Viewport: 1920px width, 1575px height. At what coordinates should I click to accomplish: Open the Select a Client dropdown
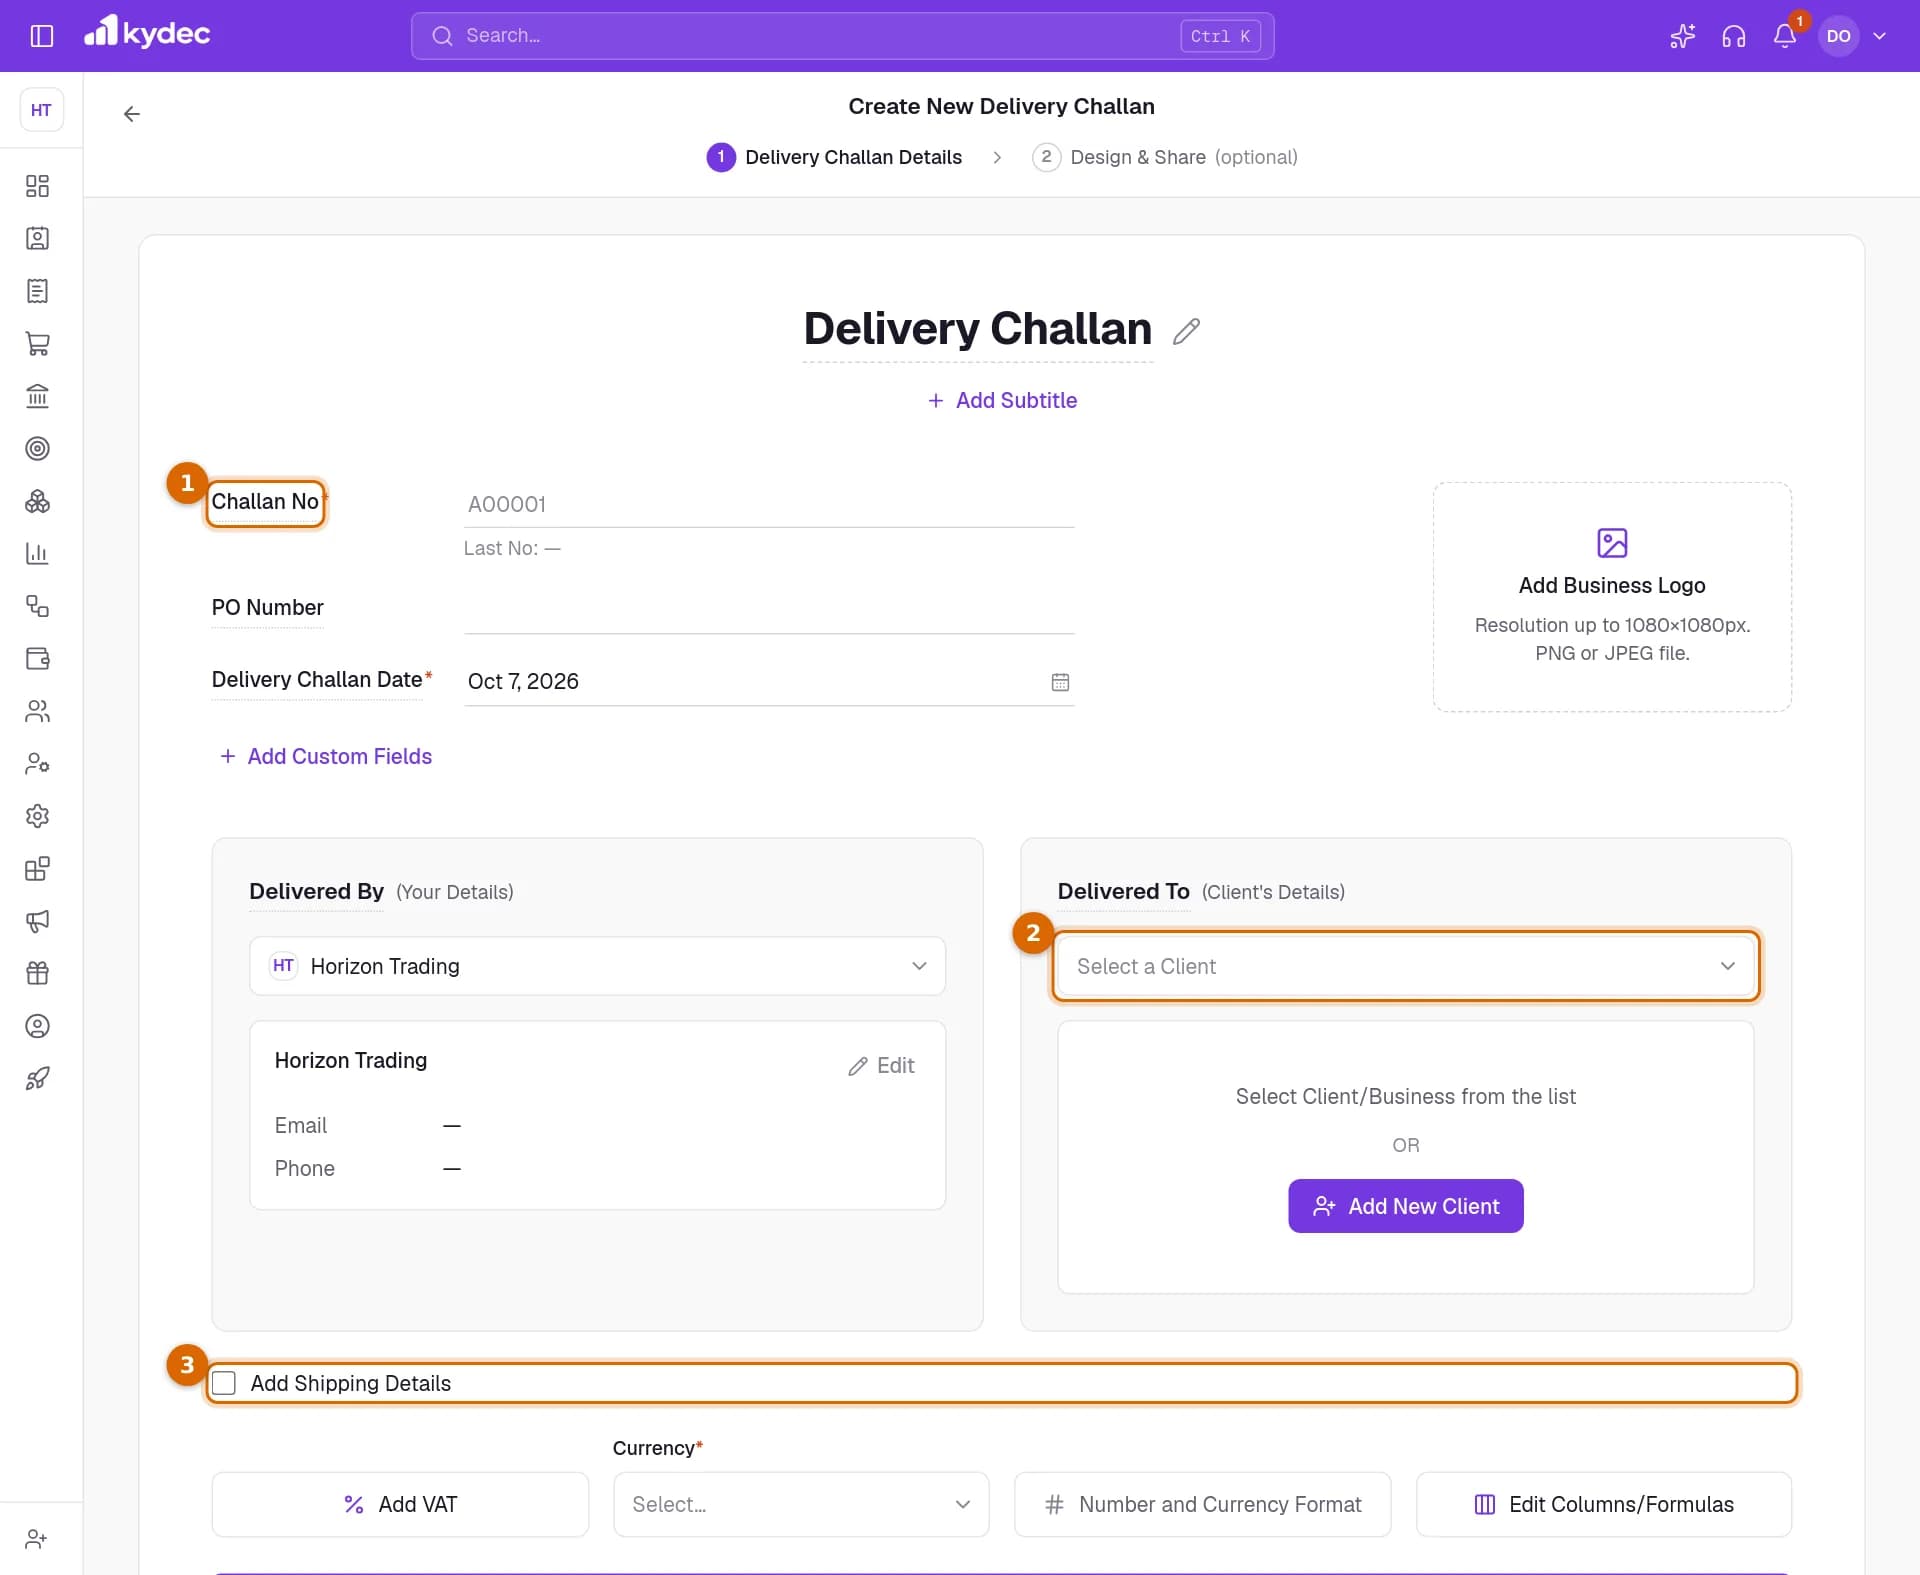(x=1405, y=966)
